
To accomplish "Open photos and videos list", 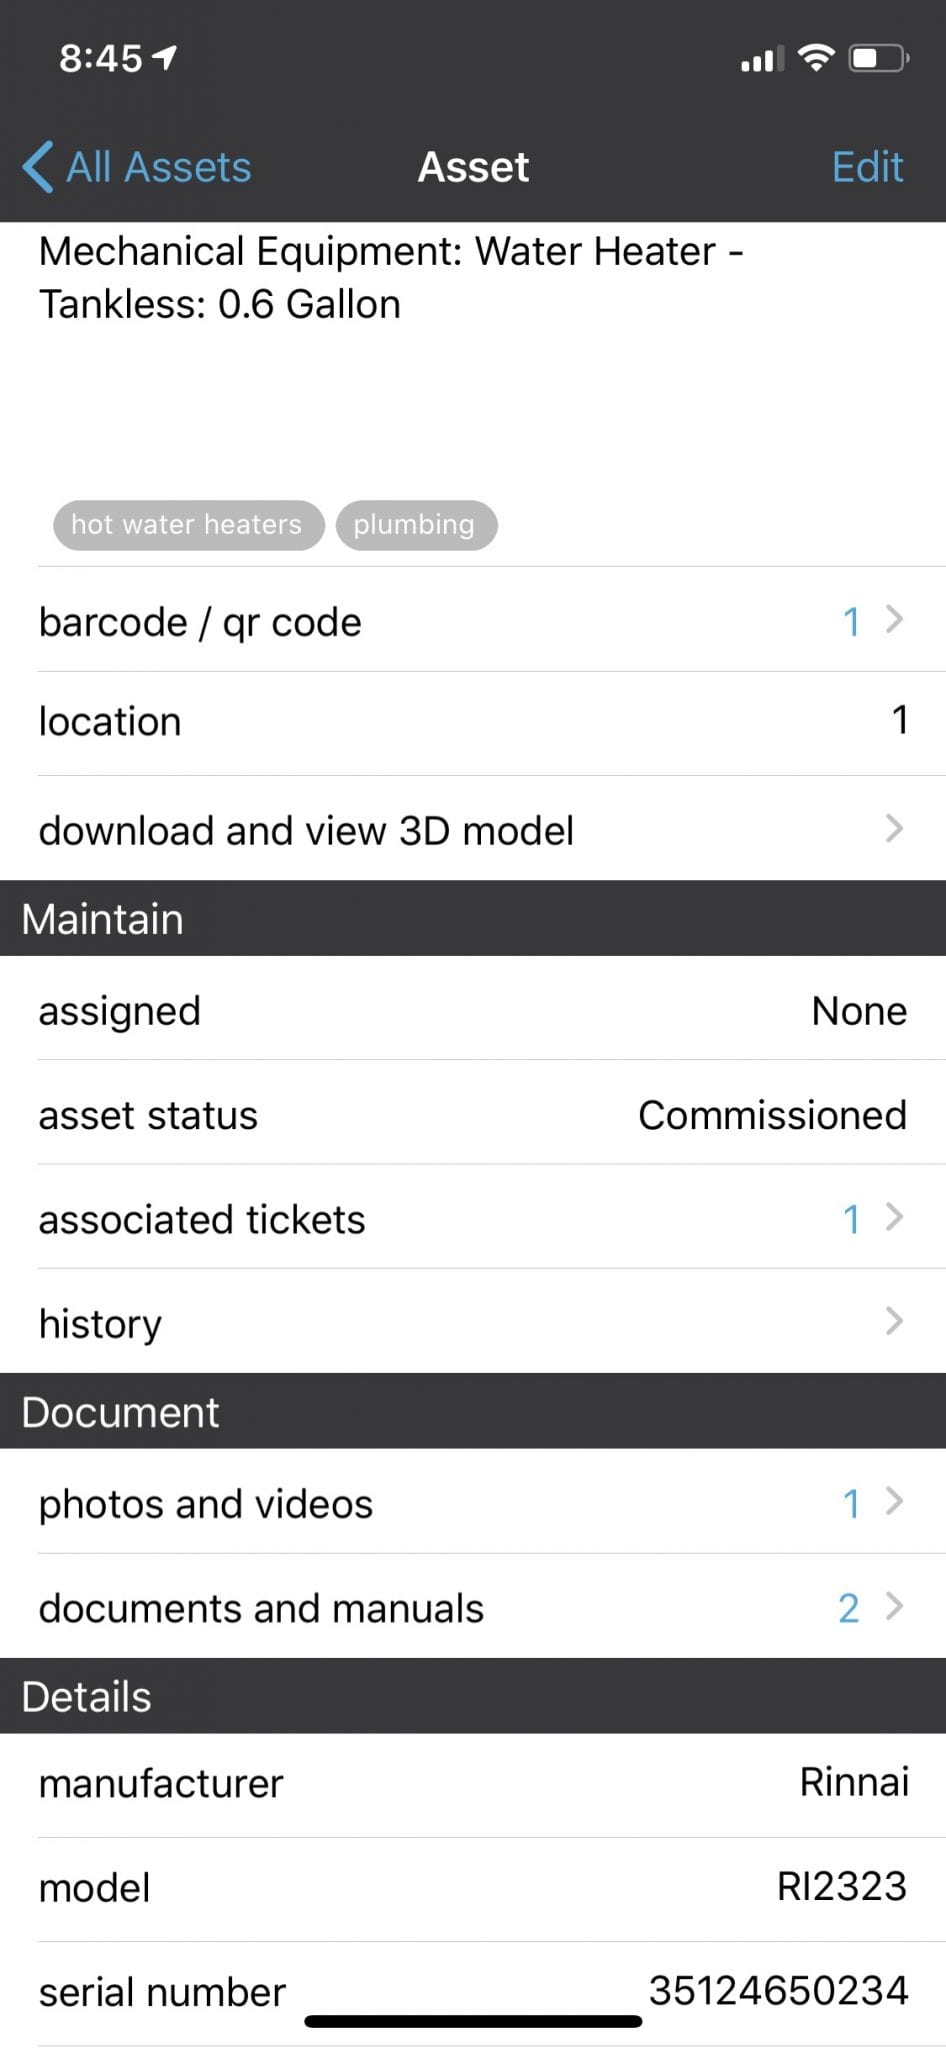I will 473,1503.
